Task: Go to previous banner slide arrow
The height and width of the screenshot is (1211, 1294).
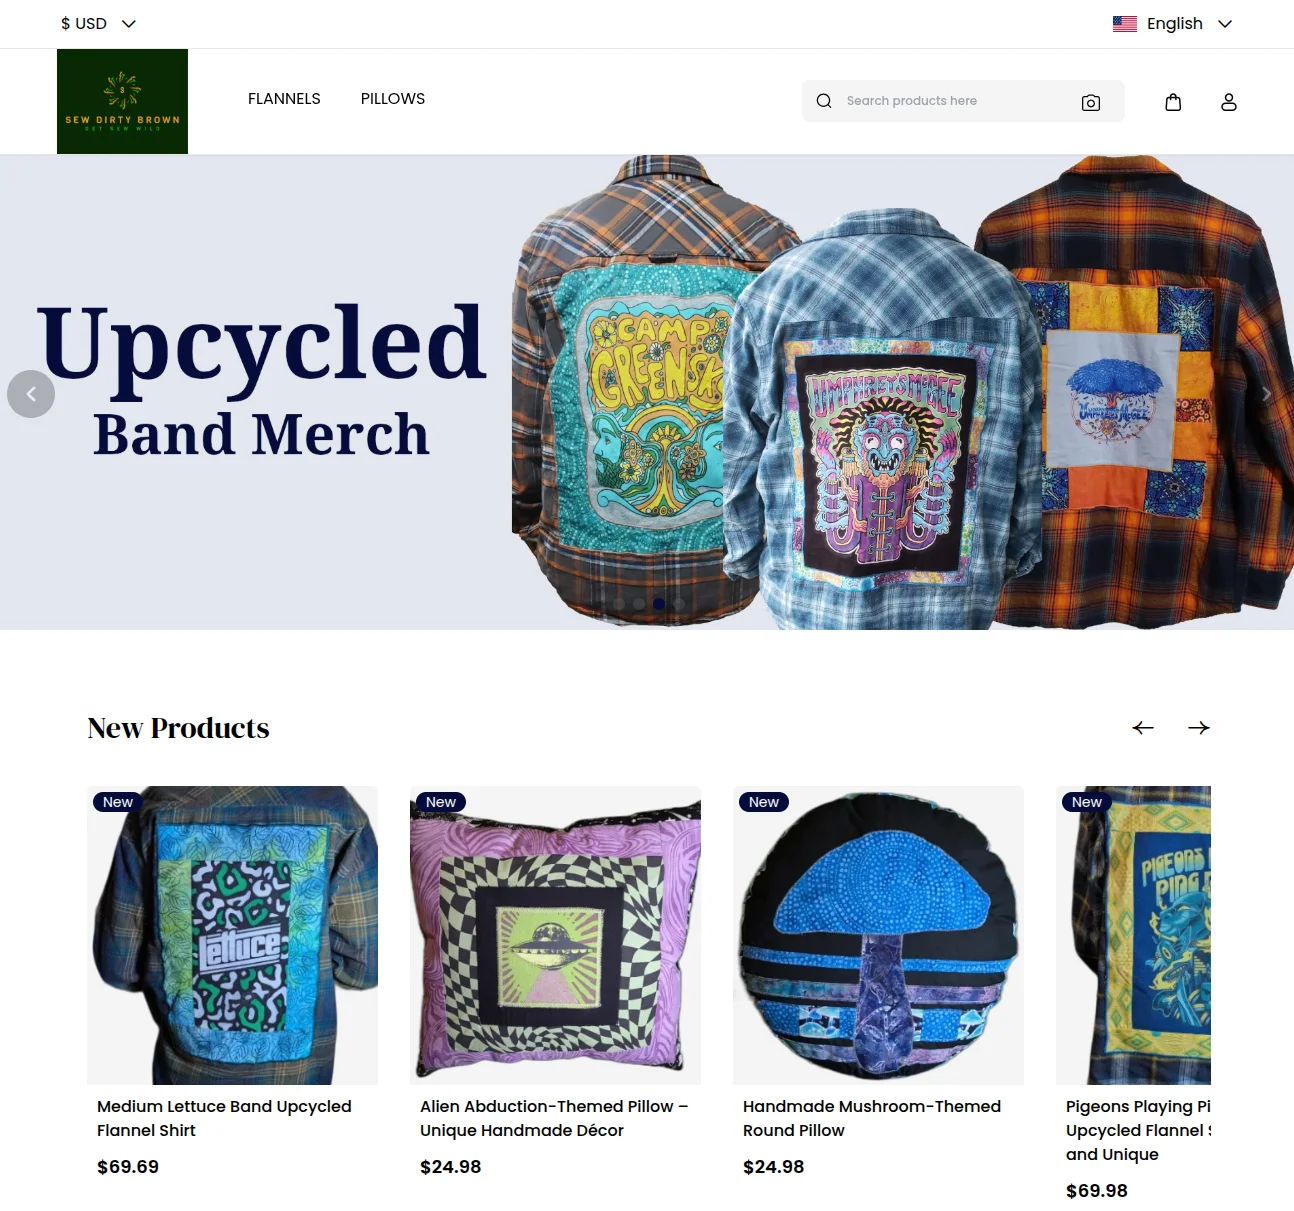Action: (x=31, y=394)
